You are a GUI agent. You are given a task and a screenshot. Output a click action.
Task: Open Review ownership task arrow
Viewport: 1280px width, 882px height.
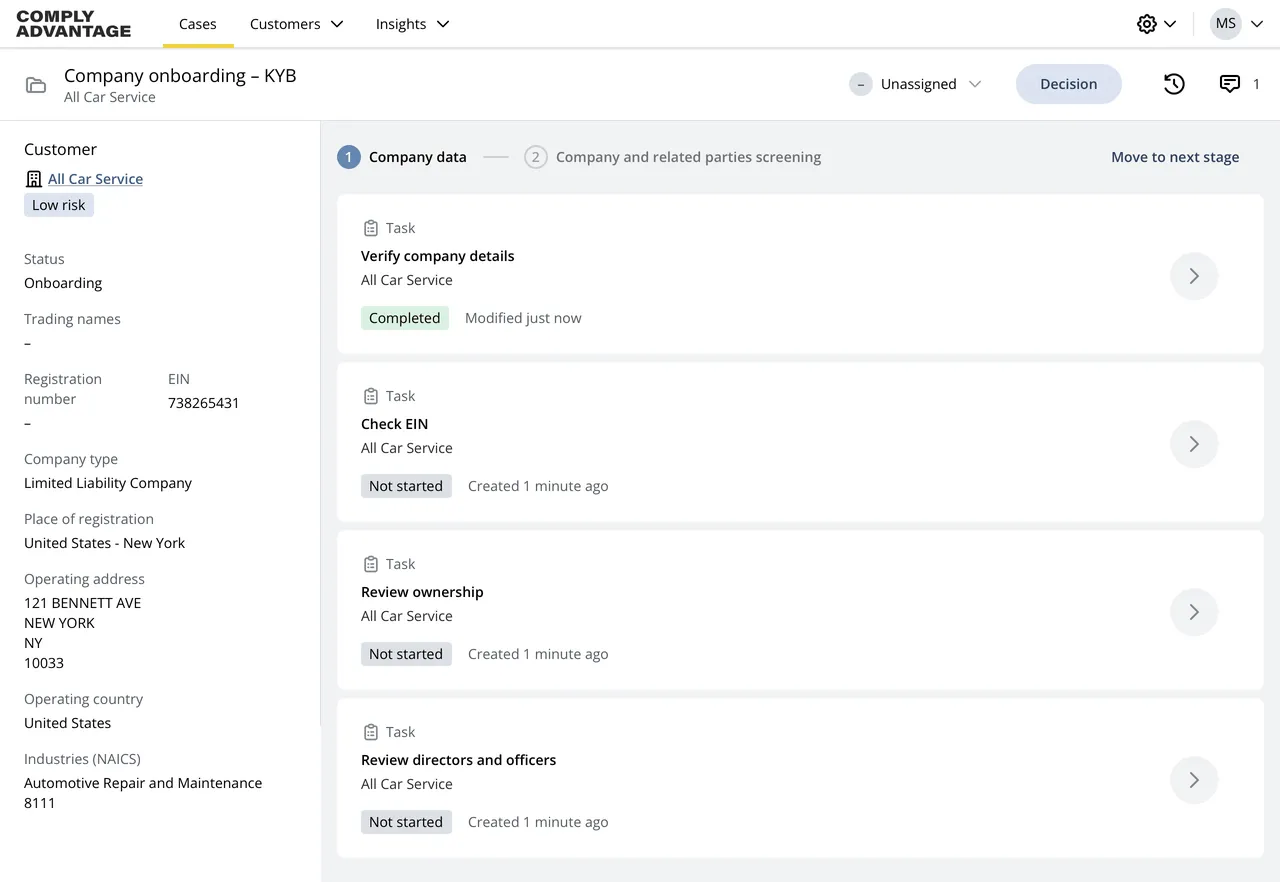1194,612
